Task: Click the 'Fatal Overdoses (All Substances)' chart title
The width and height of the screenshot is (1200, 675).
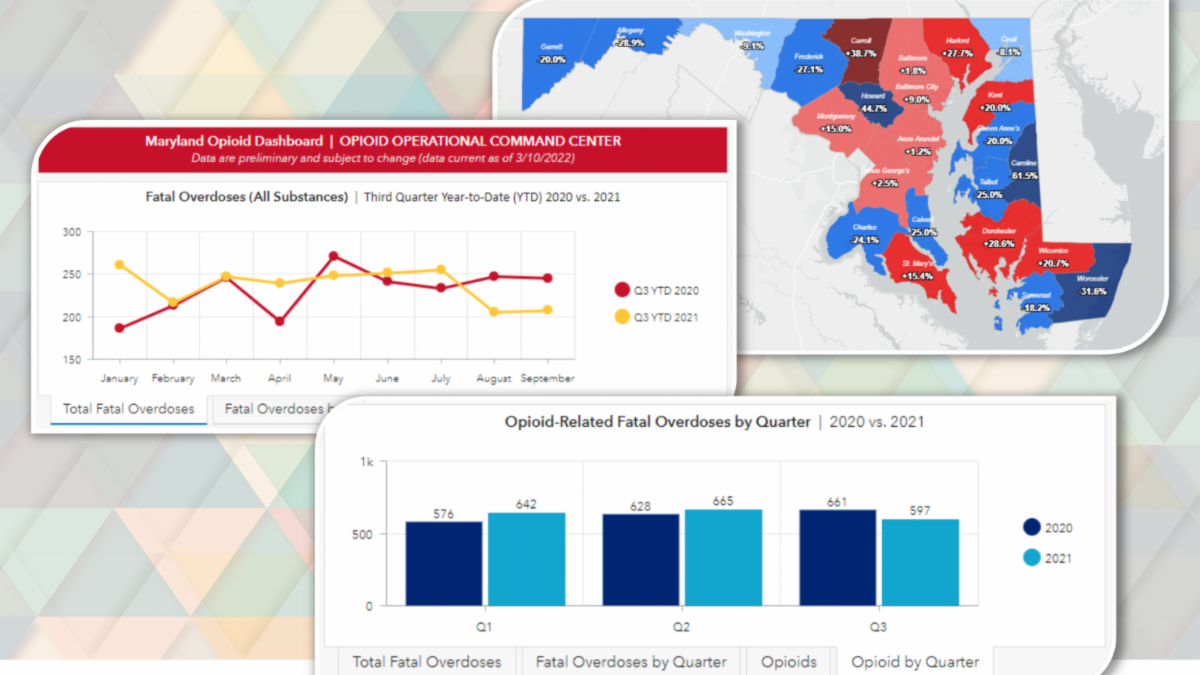Action: pyautogui.click(x=246, y=196)
